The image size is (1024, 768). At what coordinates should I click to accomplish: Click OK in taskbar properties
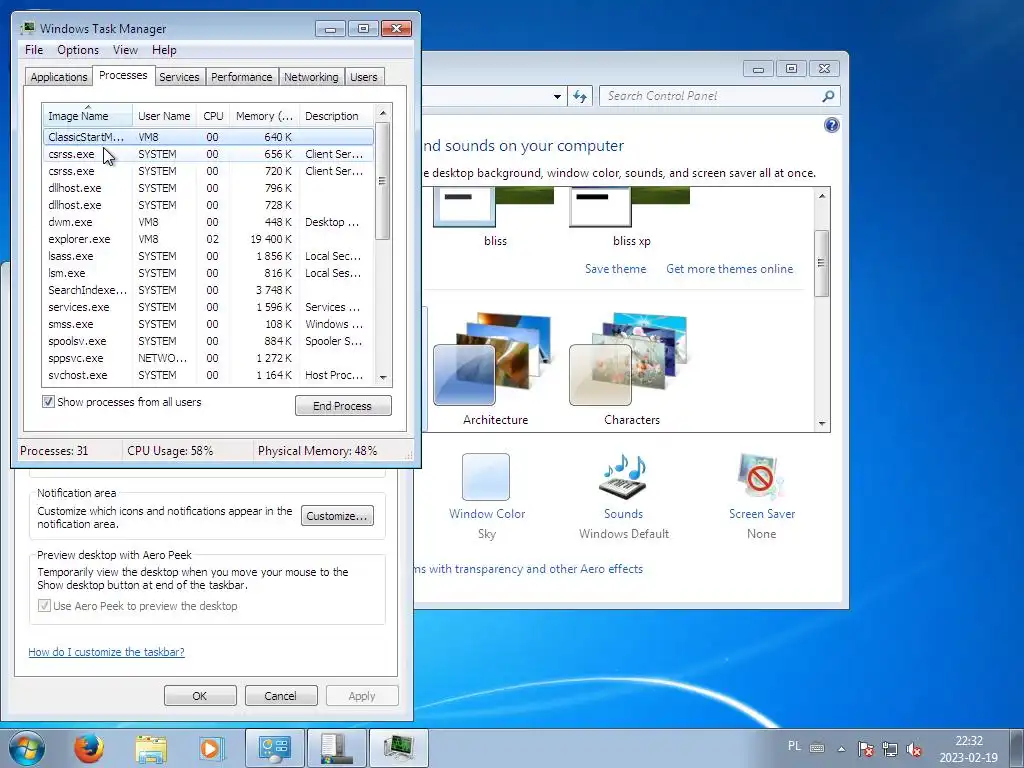200,696
